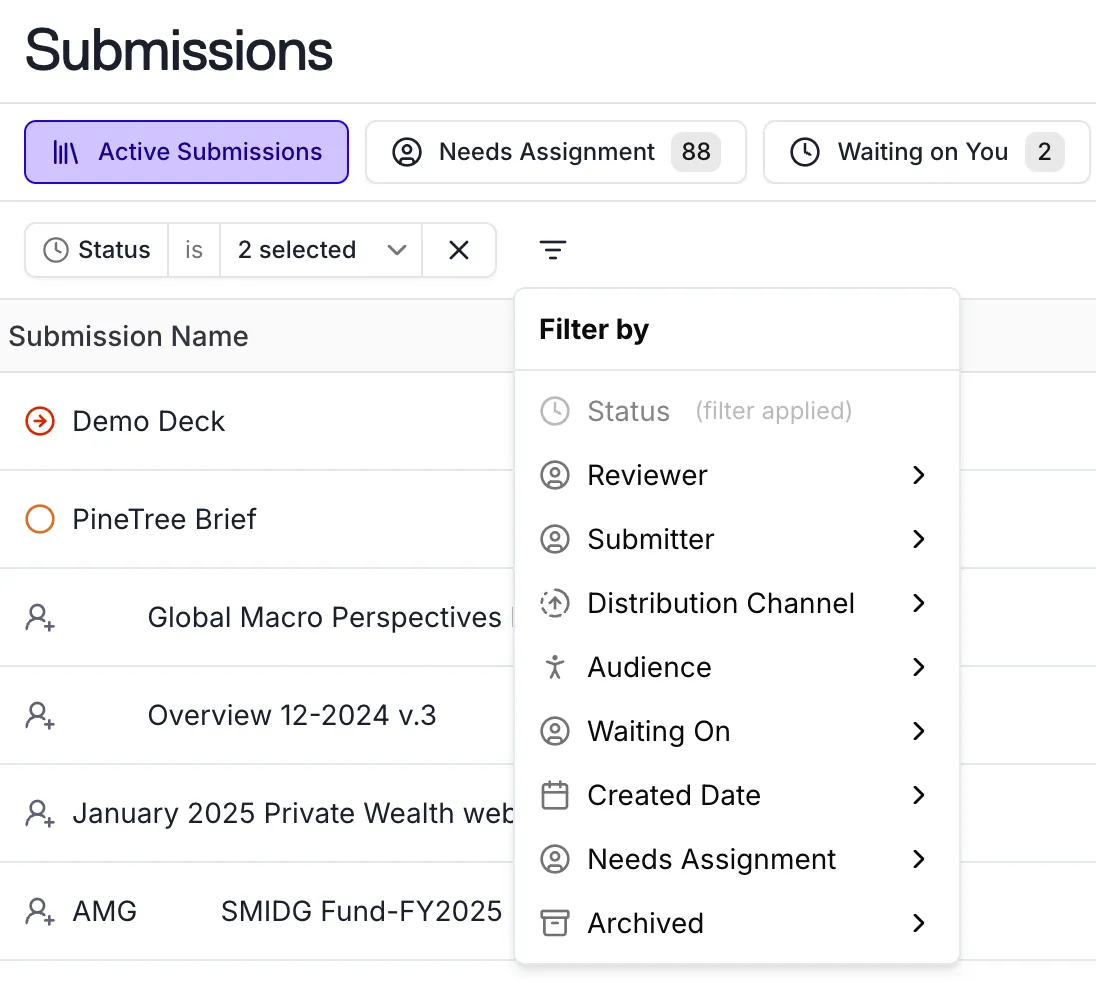Remove the Status filter with X
Image resolution: width=1096 pixels, height=982 pixels.
pos(459,250)
